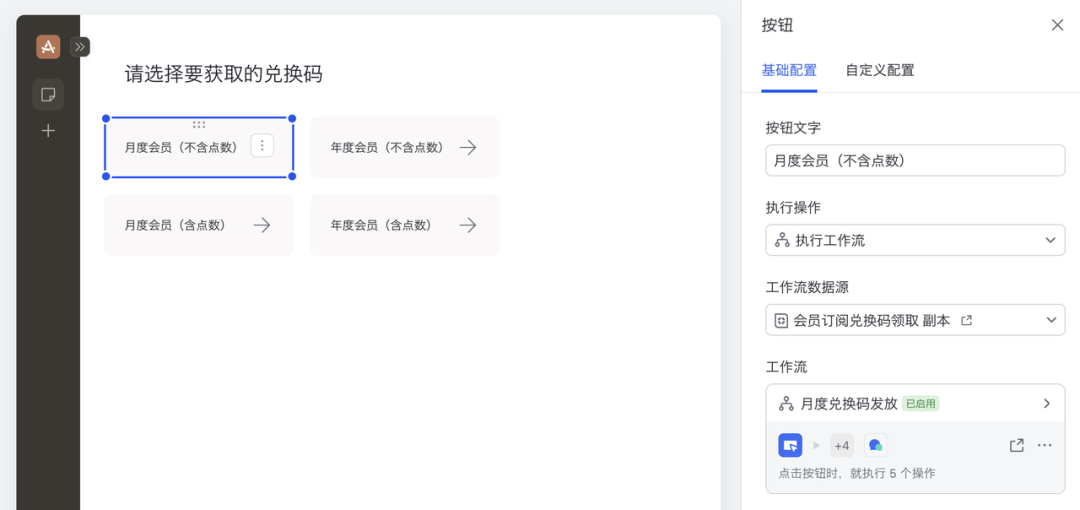Click the 工作流 section label
The height and width of the screenshot is (510, 1080).
[x=786, y=366]
